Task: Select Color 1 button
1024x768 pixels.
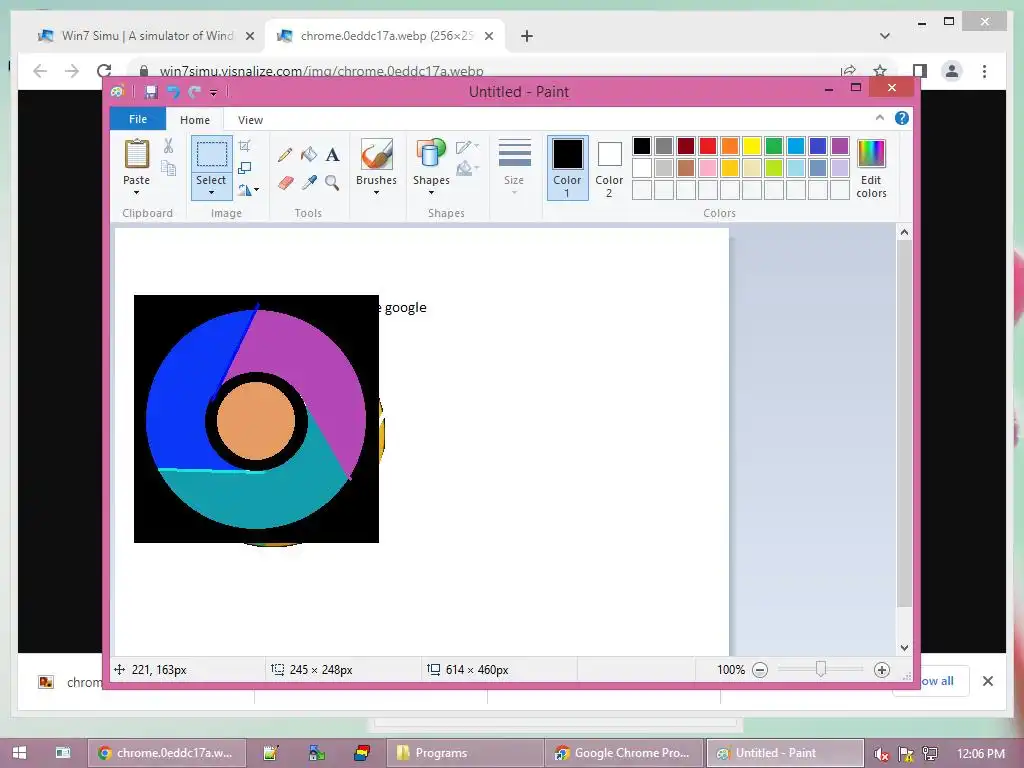Action: [x=568, y=168]
